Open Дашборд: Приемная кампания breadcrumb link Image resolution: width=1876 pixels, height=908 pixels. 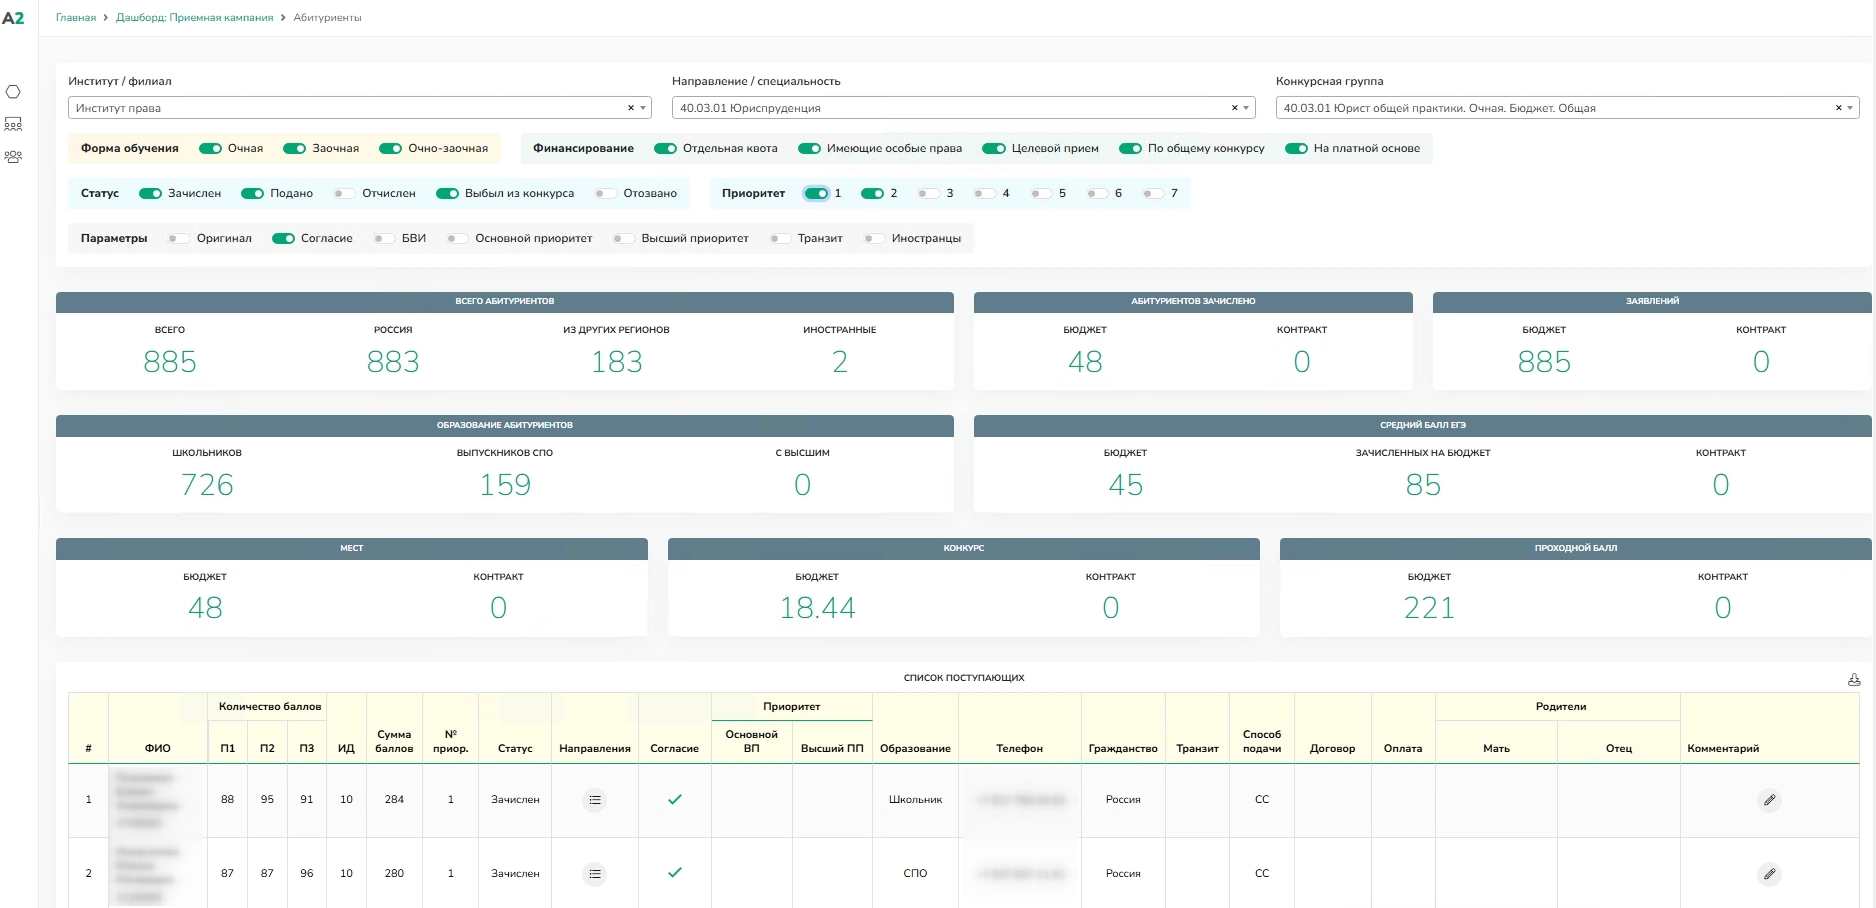194,18
